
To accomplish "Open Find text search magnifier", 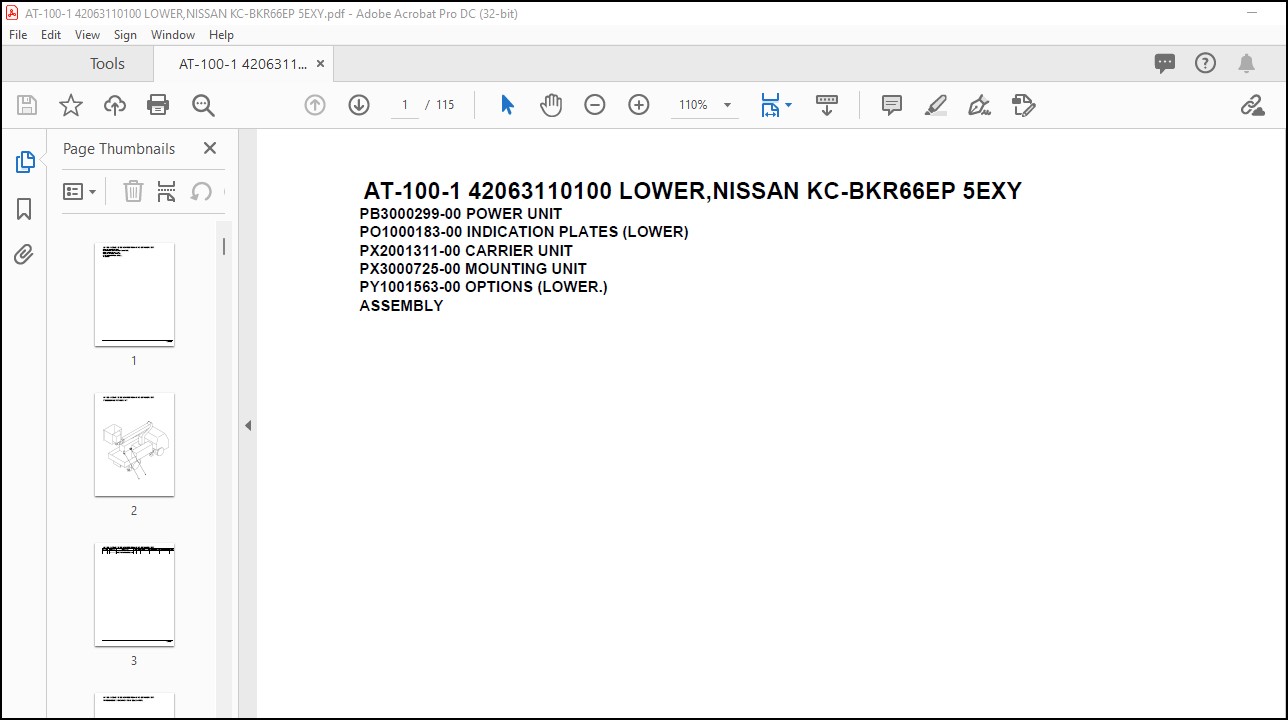I will coord(203,105).
